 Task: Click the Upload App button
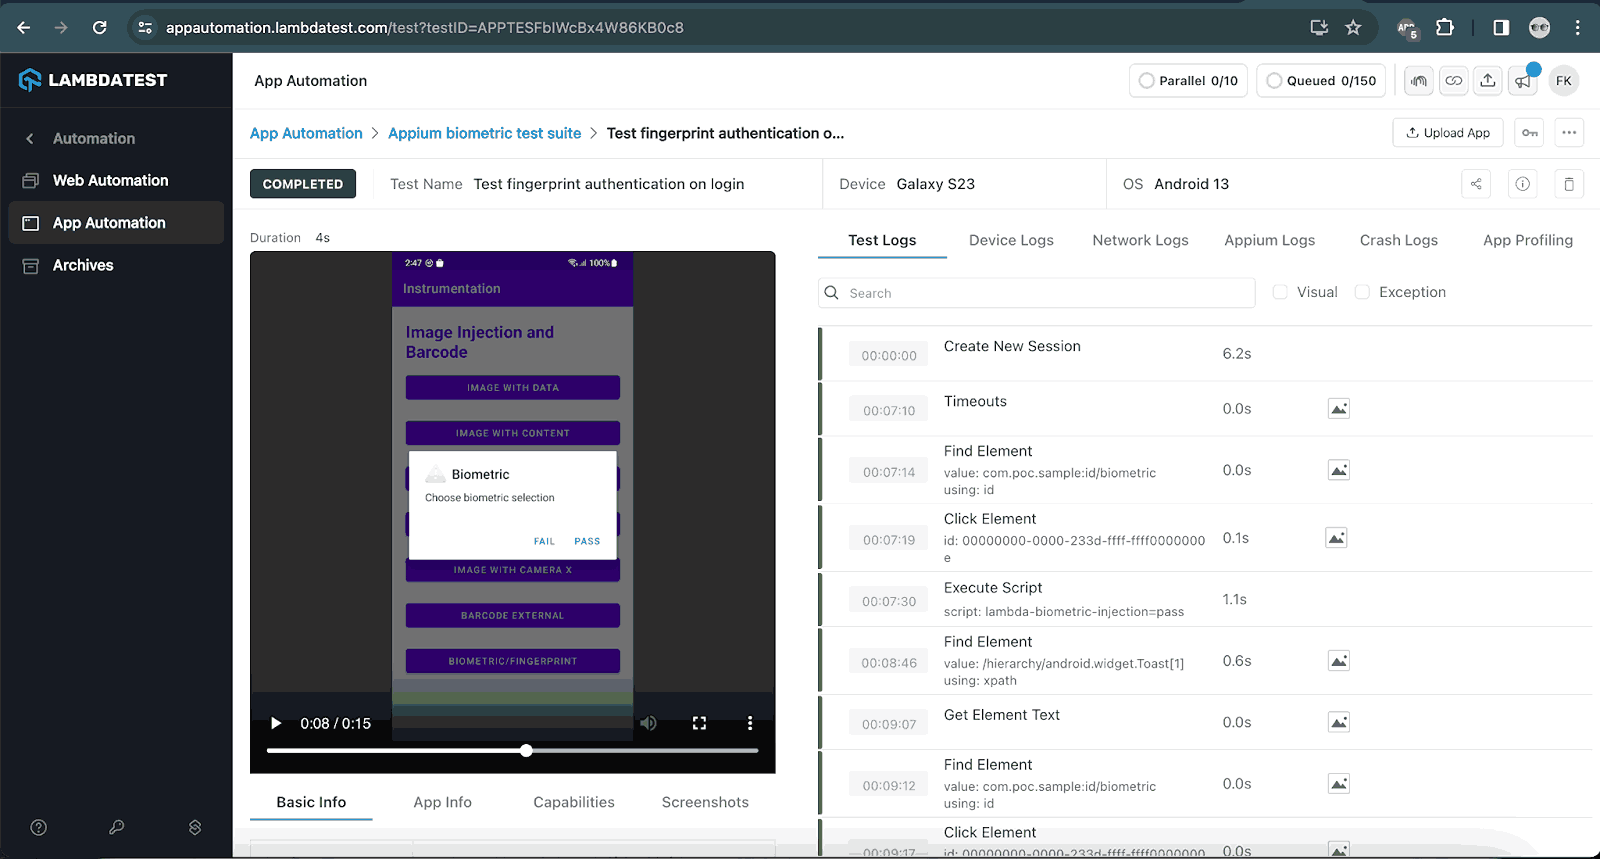(x=1447, y=133)
